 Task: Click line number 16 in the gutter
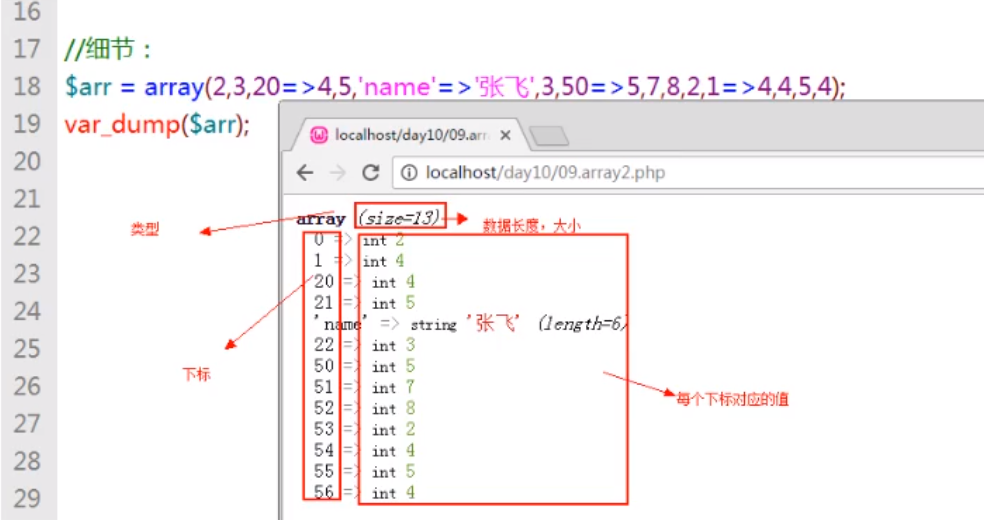(27, 11)
